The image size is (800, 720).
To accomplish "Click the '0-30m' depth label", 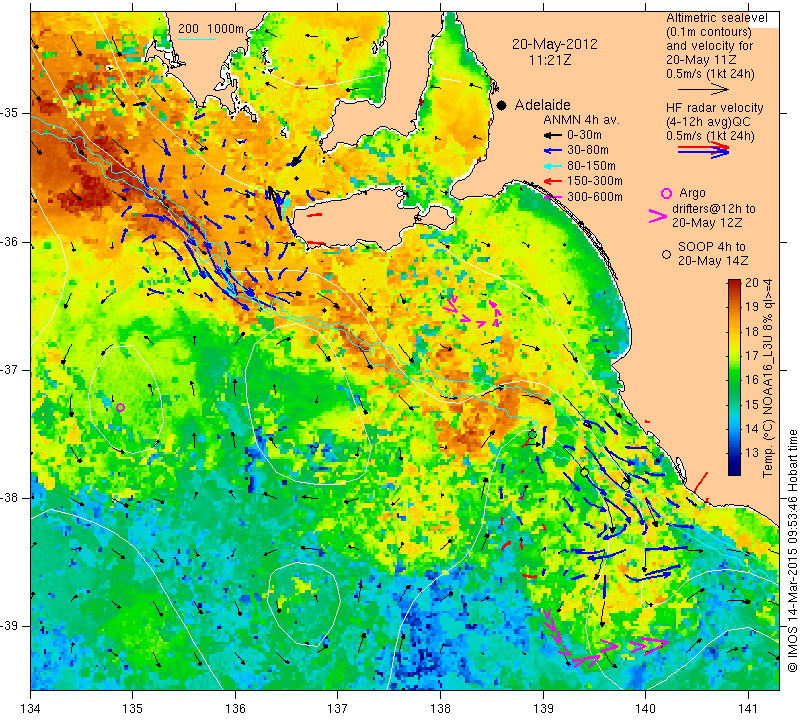I will coord(584,135).
